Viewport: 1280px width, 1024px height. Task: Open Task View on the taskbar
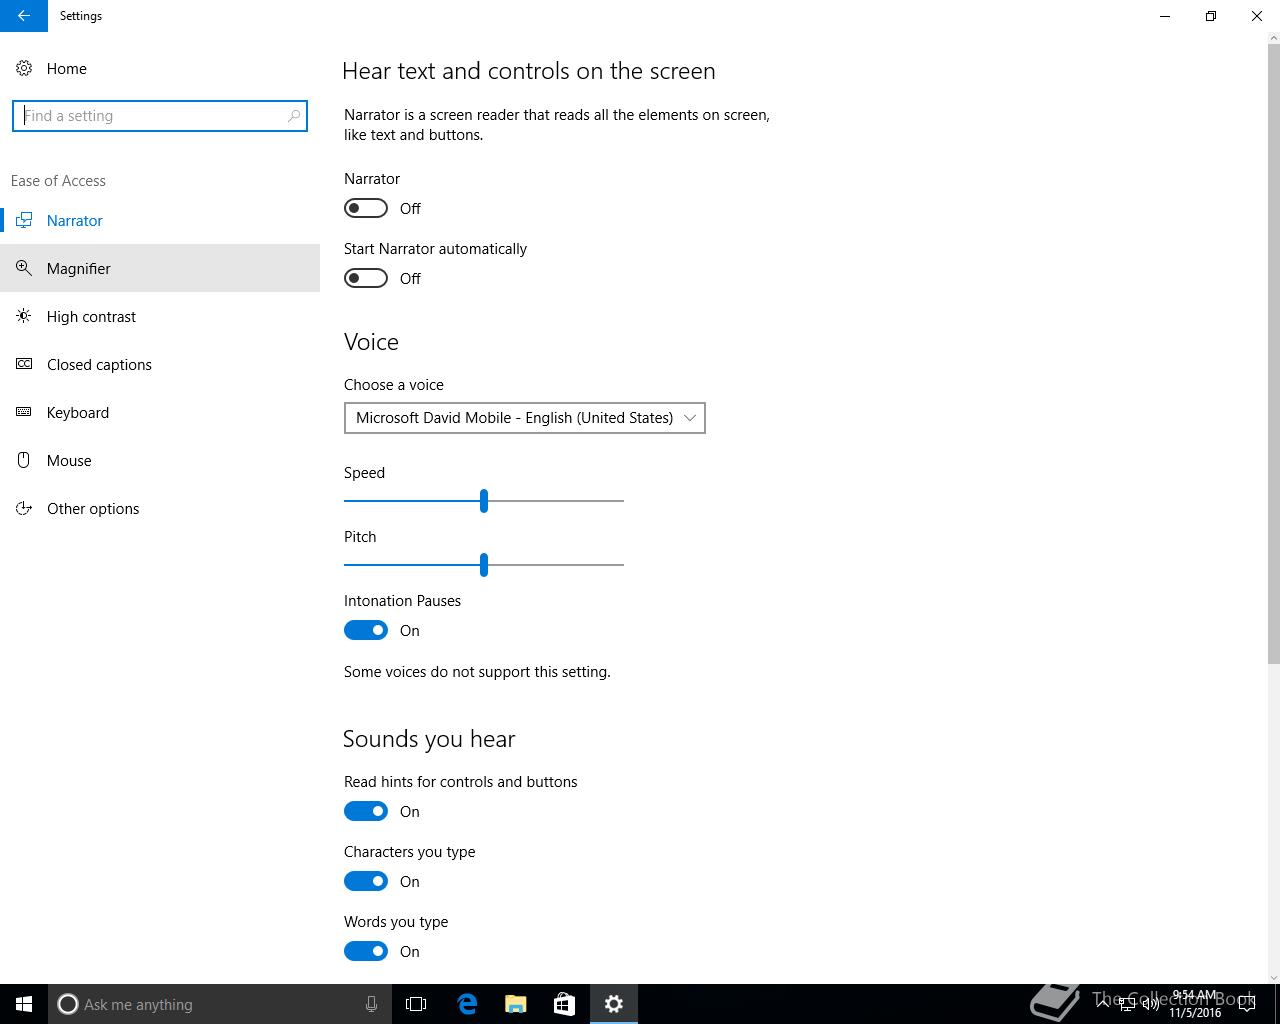pos(416,1004)
